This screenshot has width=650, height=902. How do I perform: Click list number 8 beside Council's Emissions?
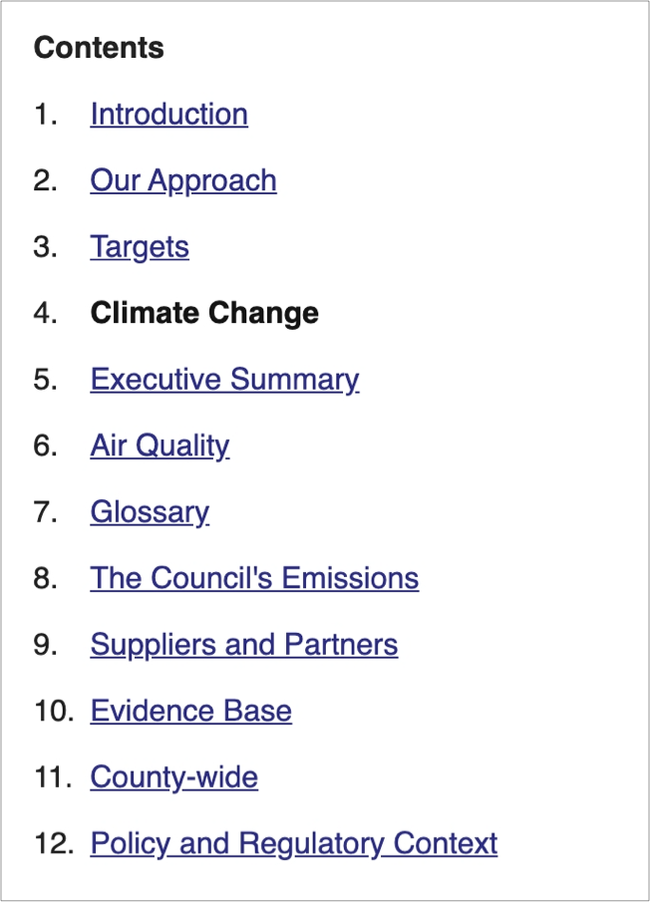45,578
